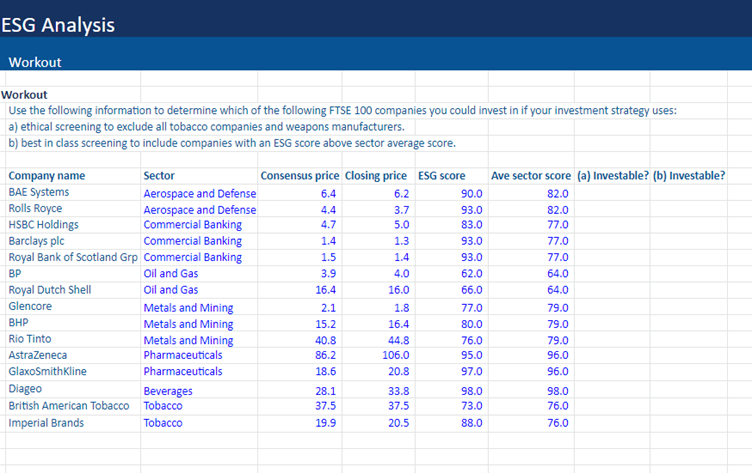Click the Consensus price header cell
This screenshot has height=473, width=752.
pyautogui.click(x=299, y=176)
